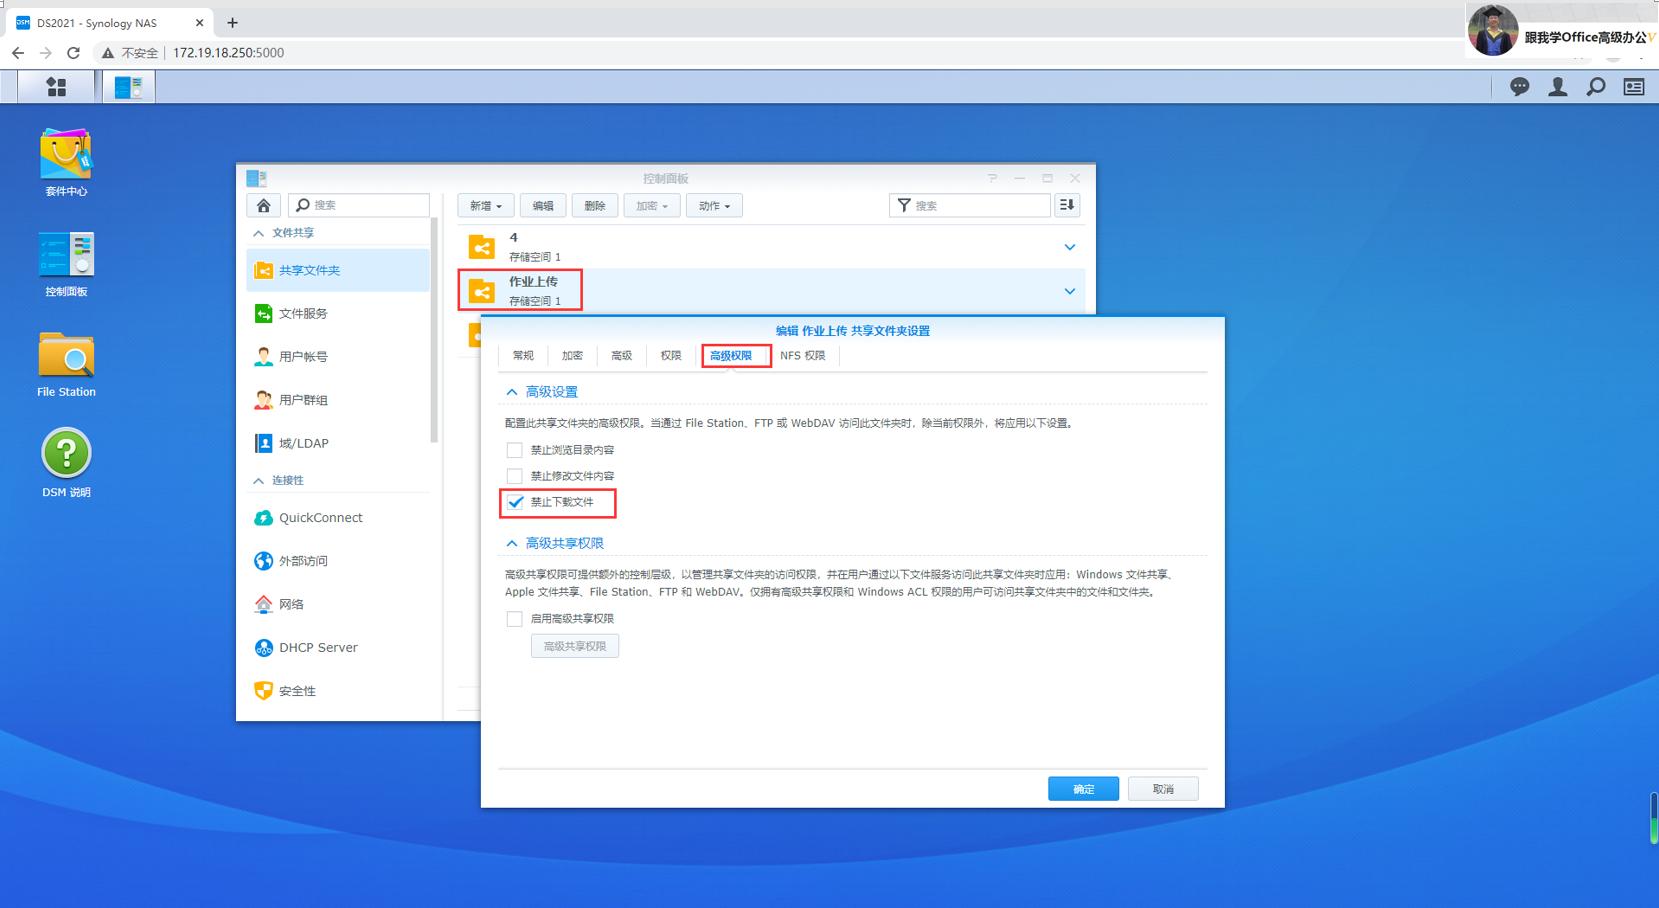Open the 新增 dropdown in the toolbar
The image size is (1659, 908).
[x=486, y=205]
